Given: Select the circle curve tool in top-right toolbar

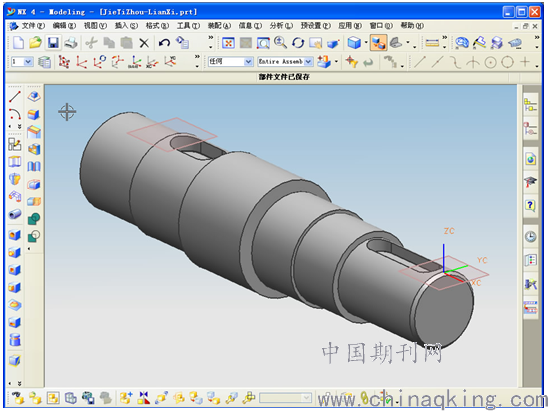Looking at the screenshot, I should click(x=507, y=62).
